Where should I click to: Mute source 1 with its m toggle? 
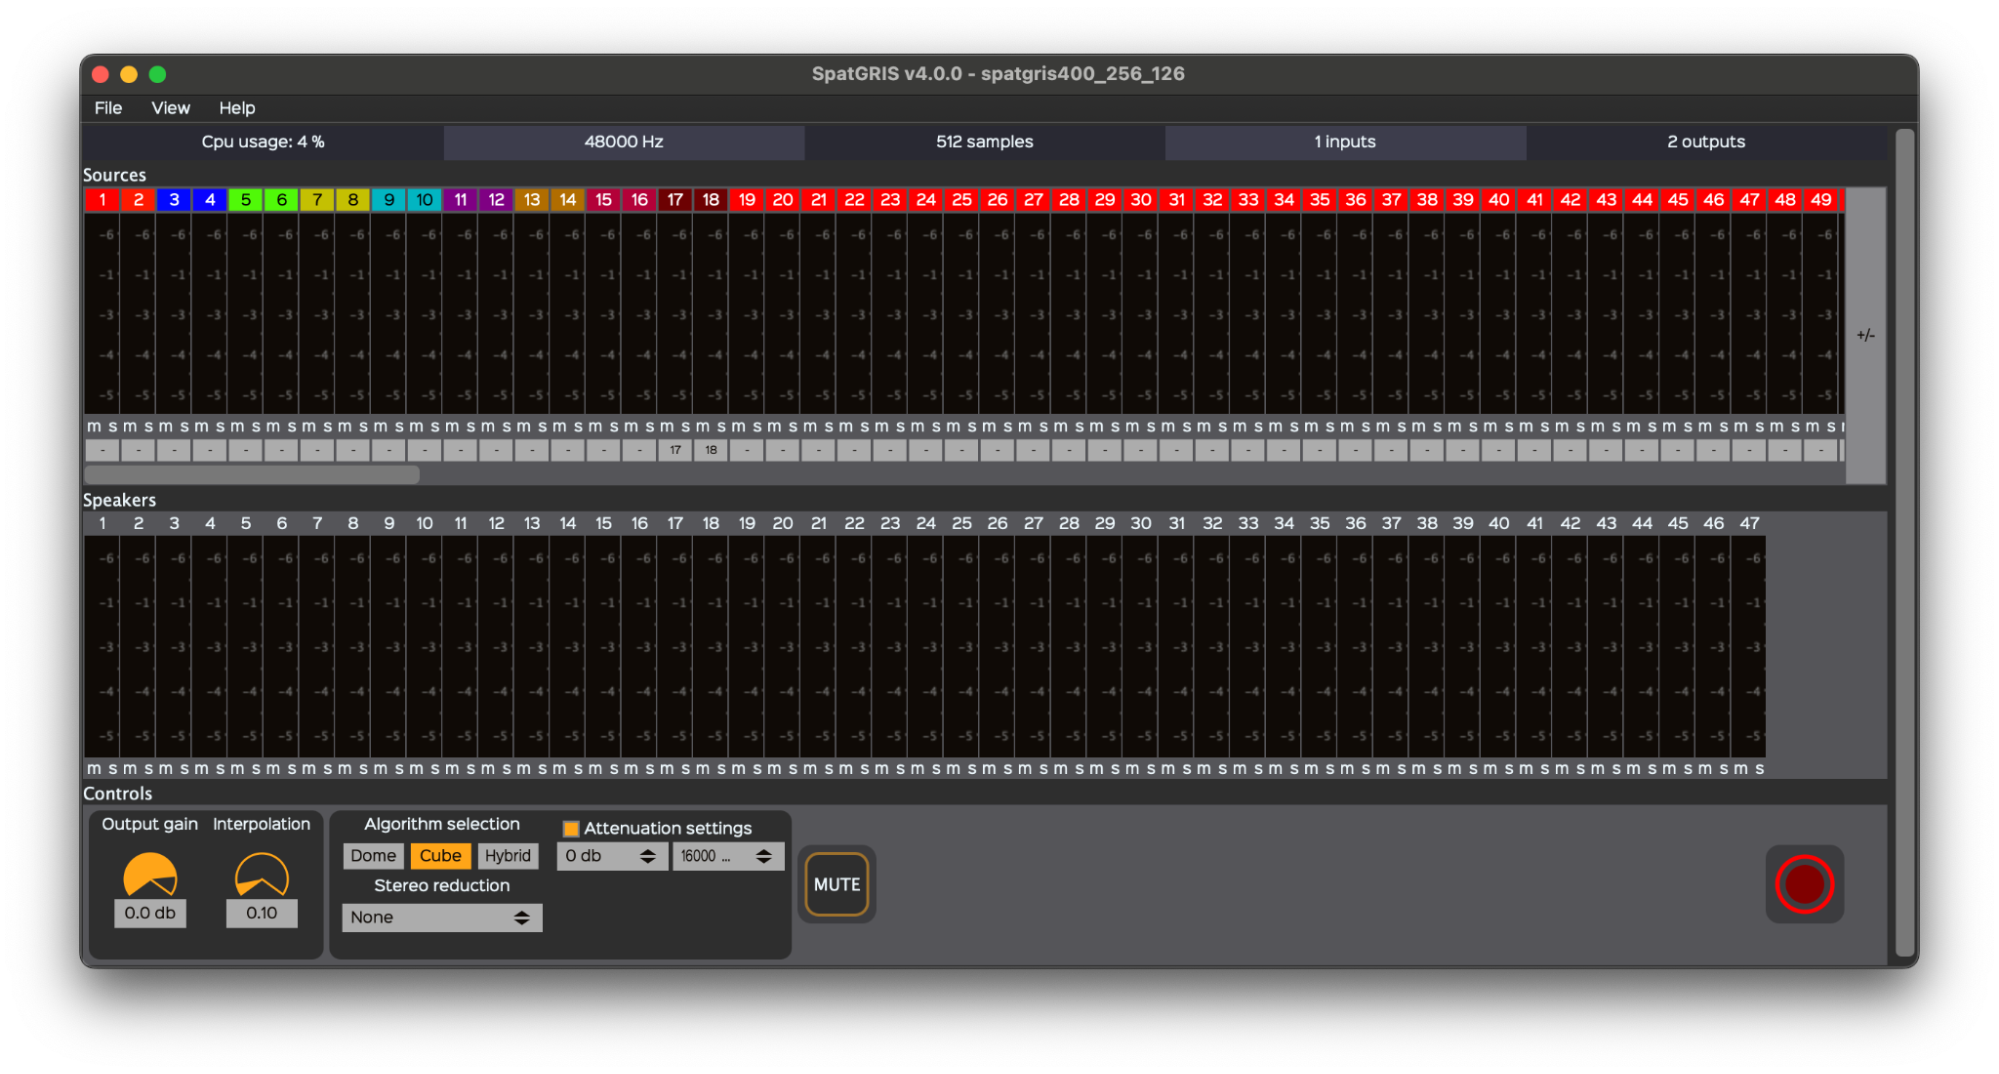(x=94, y=426)
